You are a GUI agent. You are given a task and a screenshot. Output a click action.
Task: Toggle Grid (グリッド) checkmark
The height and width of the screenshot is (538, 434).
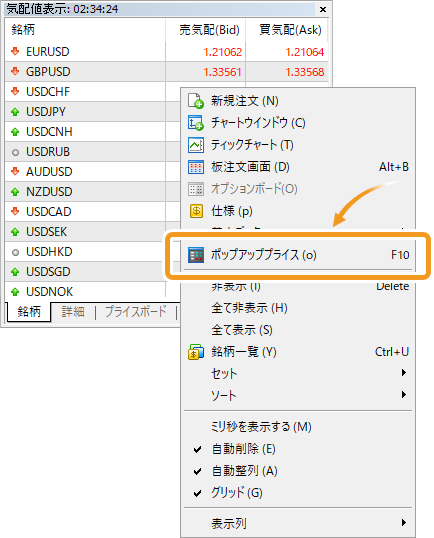[197, 493]
